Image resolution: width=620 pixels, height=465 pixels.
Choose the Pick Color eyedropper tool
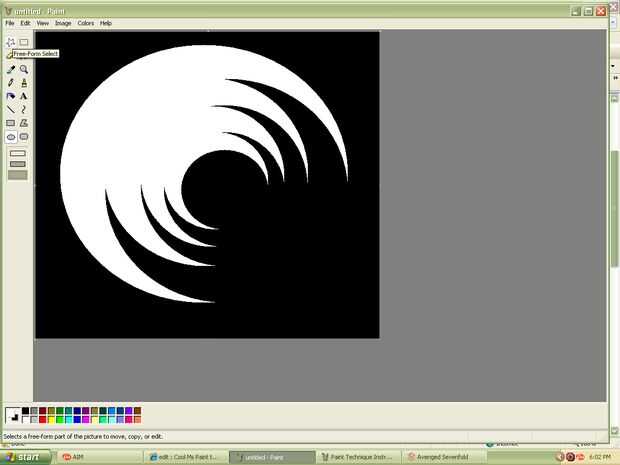[x=11, y=70]
